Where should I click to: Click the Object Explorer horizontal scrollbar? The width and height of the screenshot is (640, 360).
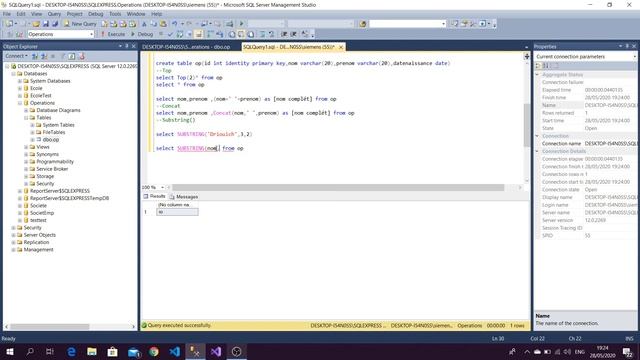click(x=50, y=327)
